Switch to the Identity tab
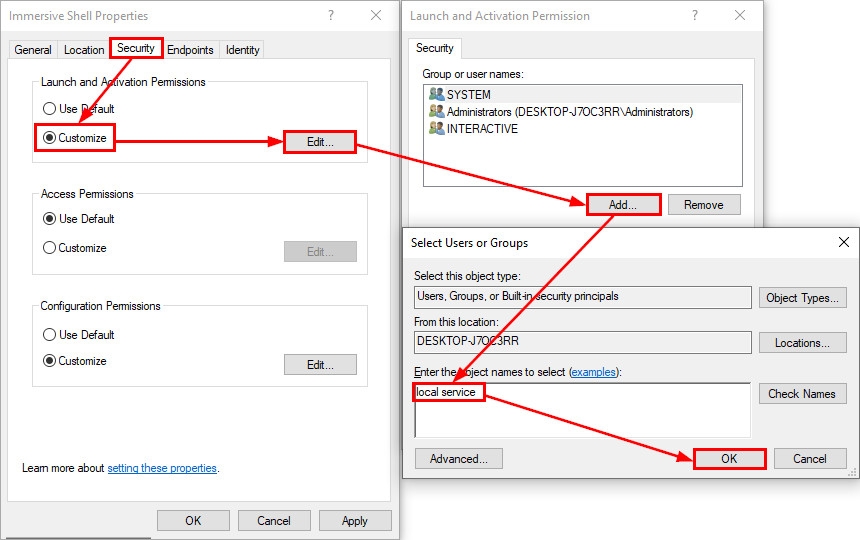The width and height of the screenshot is (860, 540). (243, 50)
